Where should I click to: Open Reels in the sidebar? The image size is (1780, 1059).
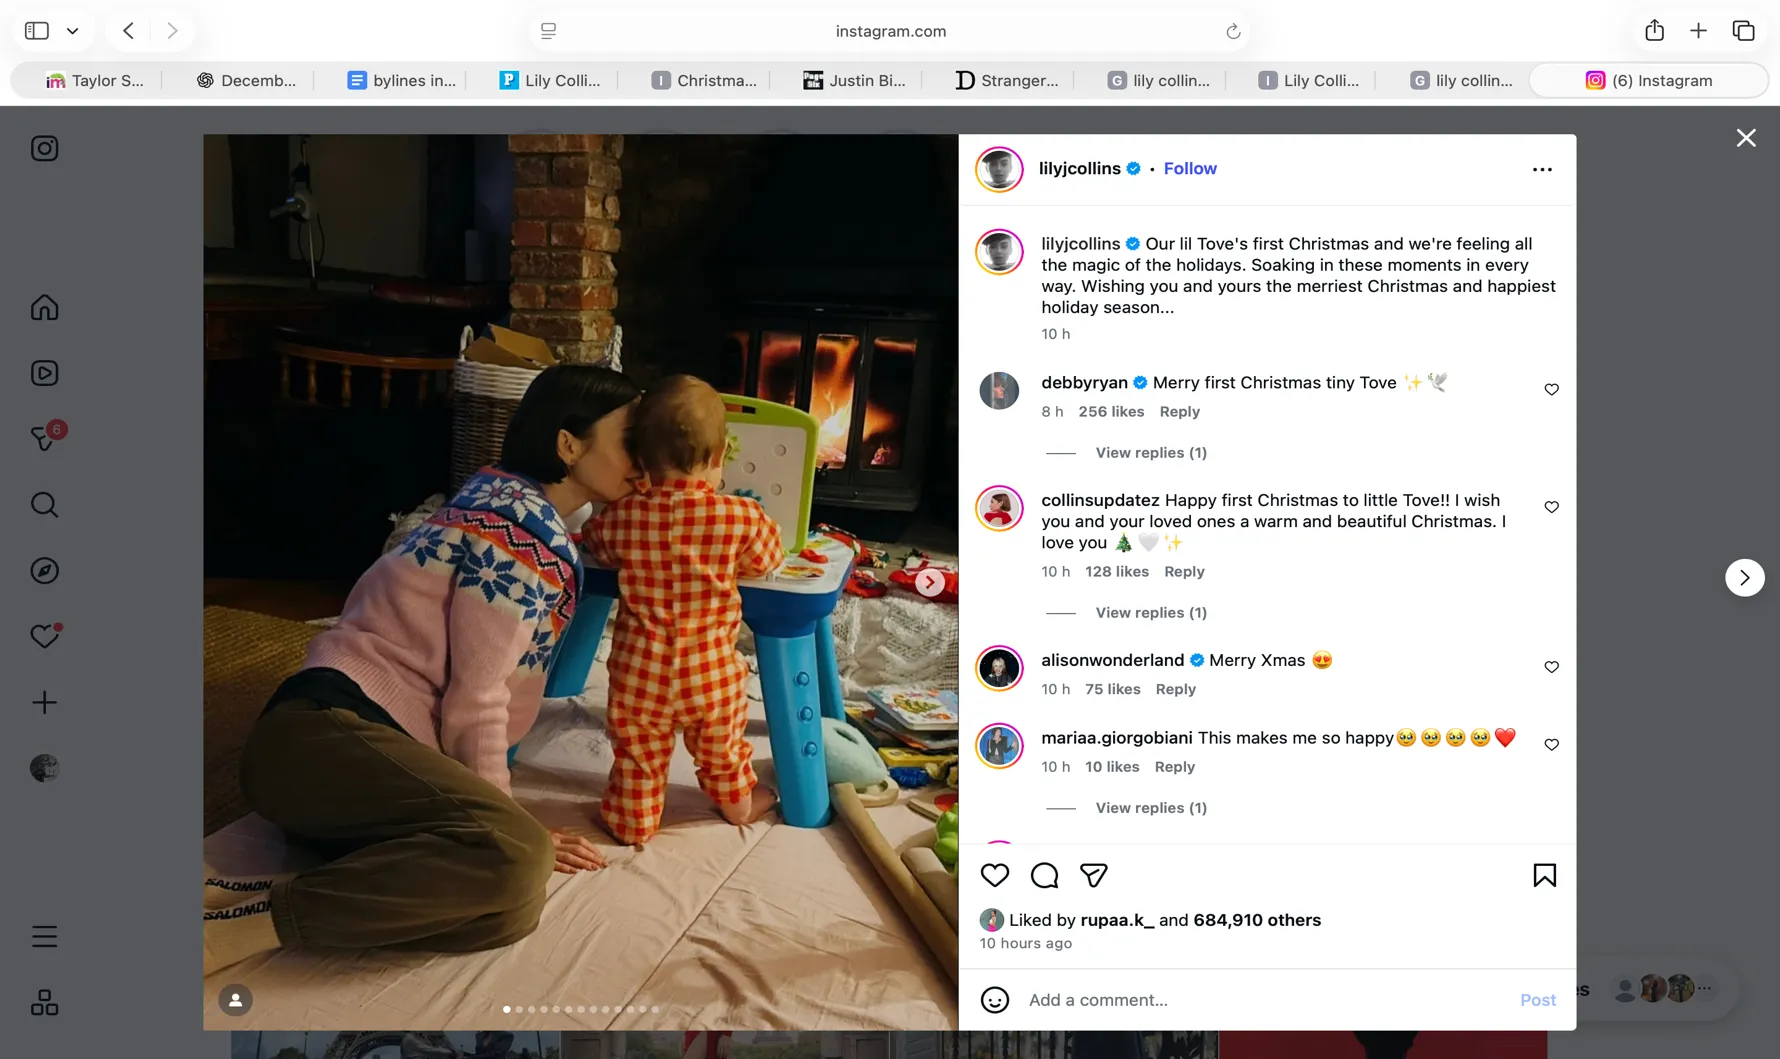[x=44, y=373]
